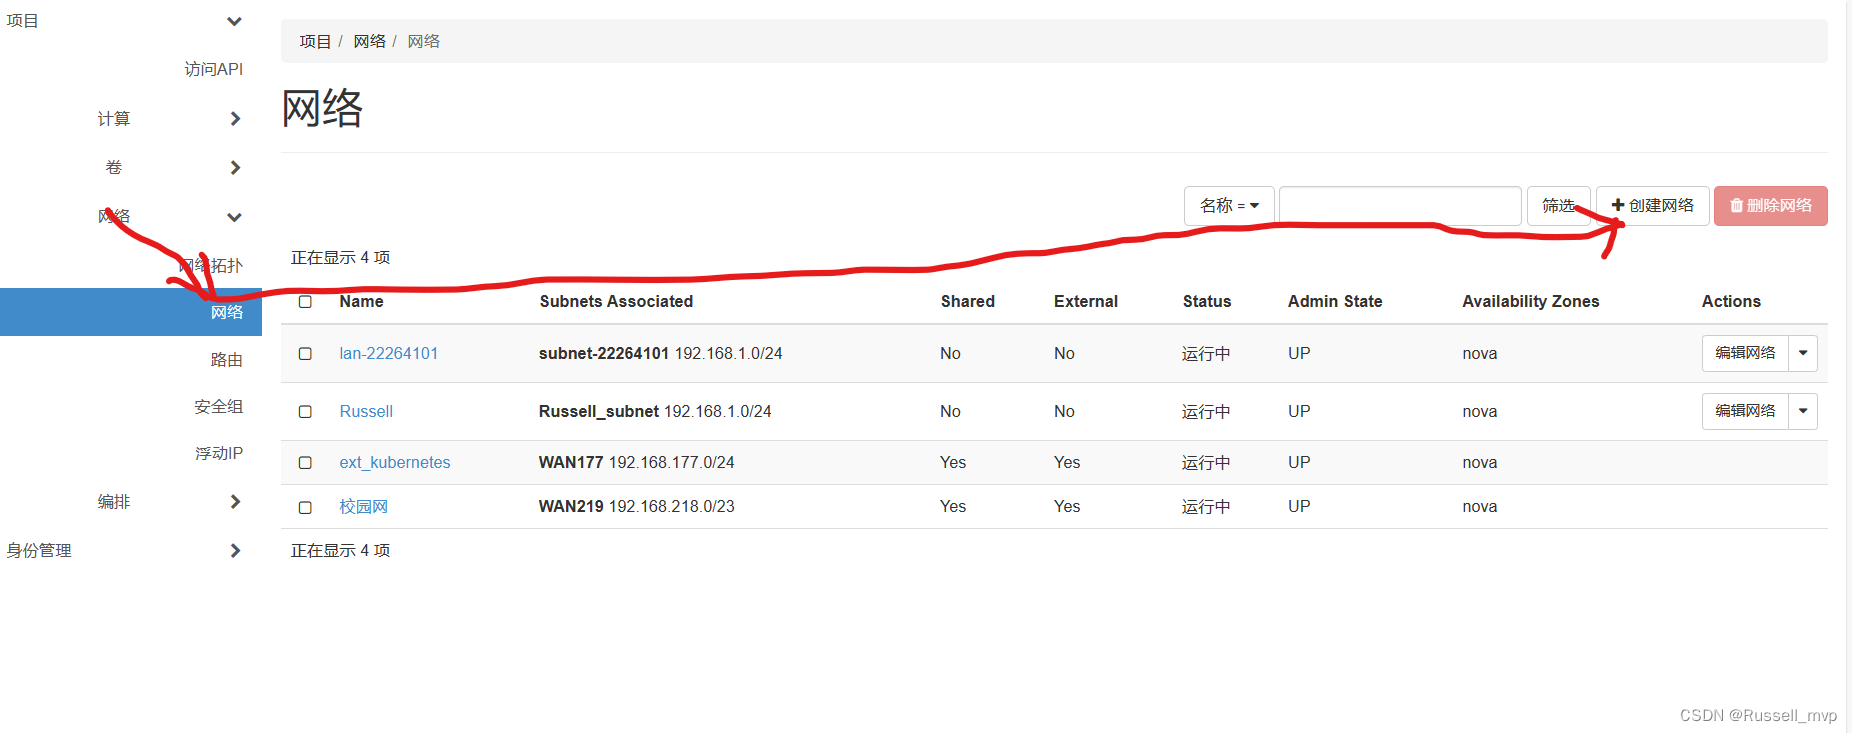Image resolution: width=1852 pixels, height=733 pixels.
Task: Open the lan-22264101 network link
Action: pos(388,353)
